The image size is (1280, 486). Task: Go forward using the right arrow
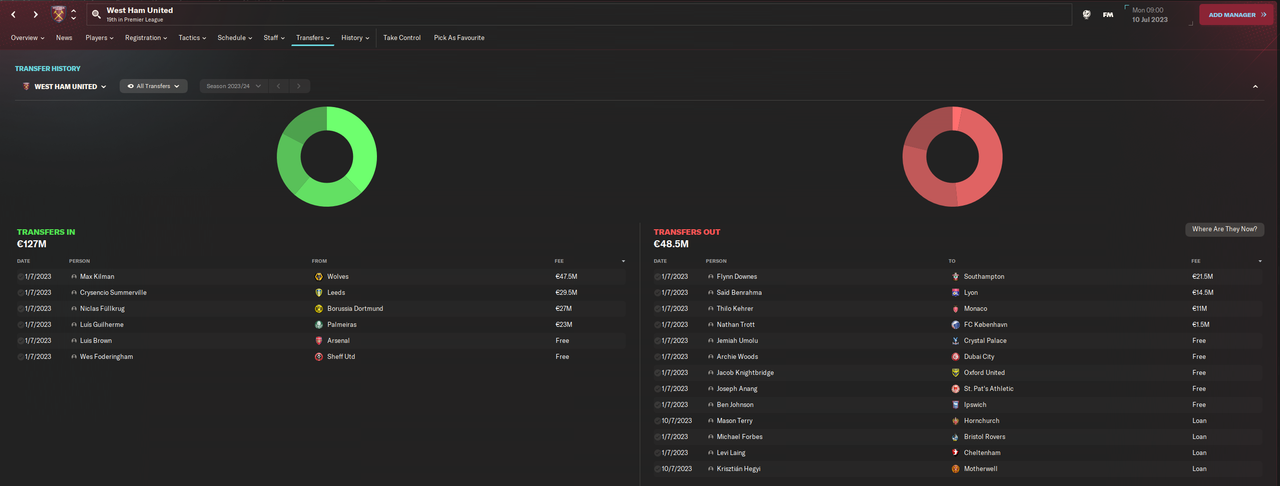tap(35, 15)
